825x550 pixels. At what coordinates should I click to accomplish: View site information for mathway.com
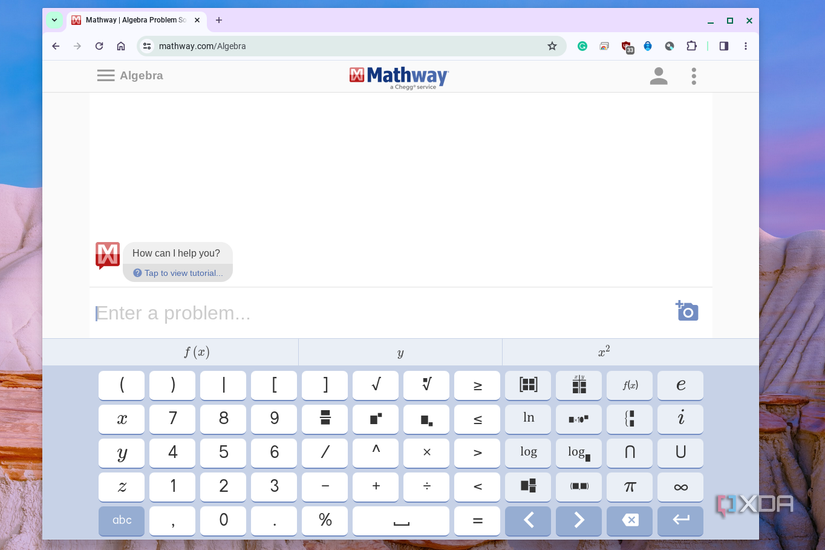(x=147, y=46)
